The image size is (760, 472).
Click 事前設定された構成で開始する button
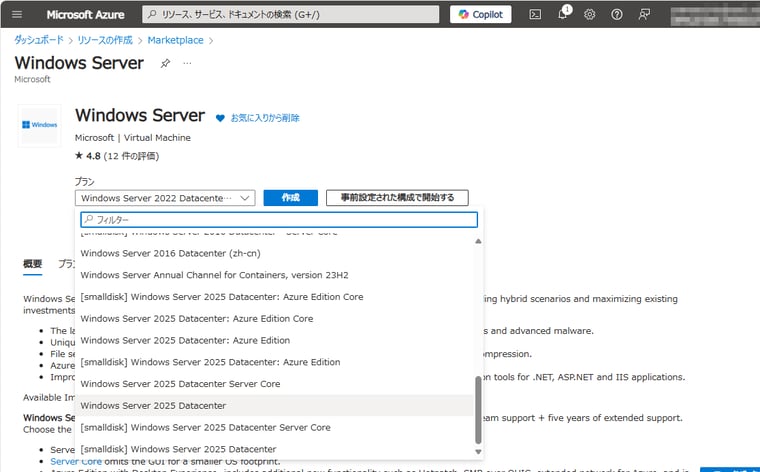click(x=397, y=197)
